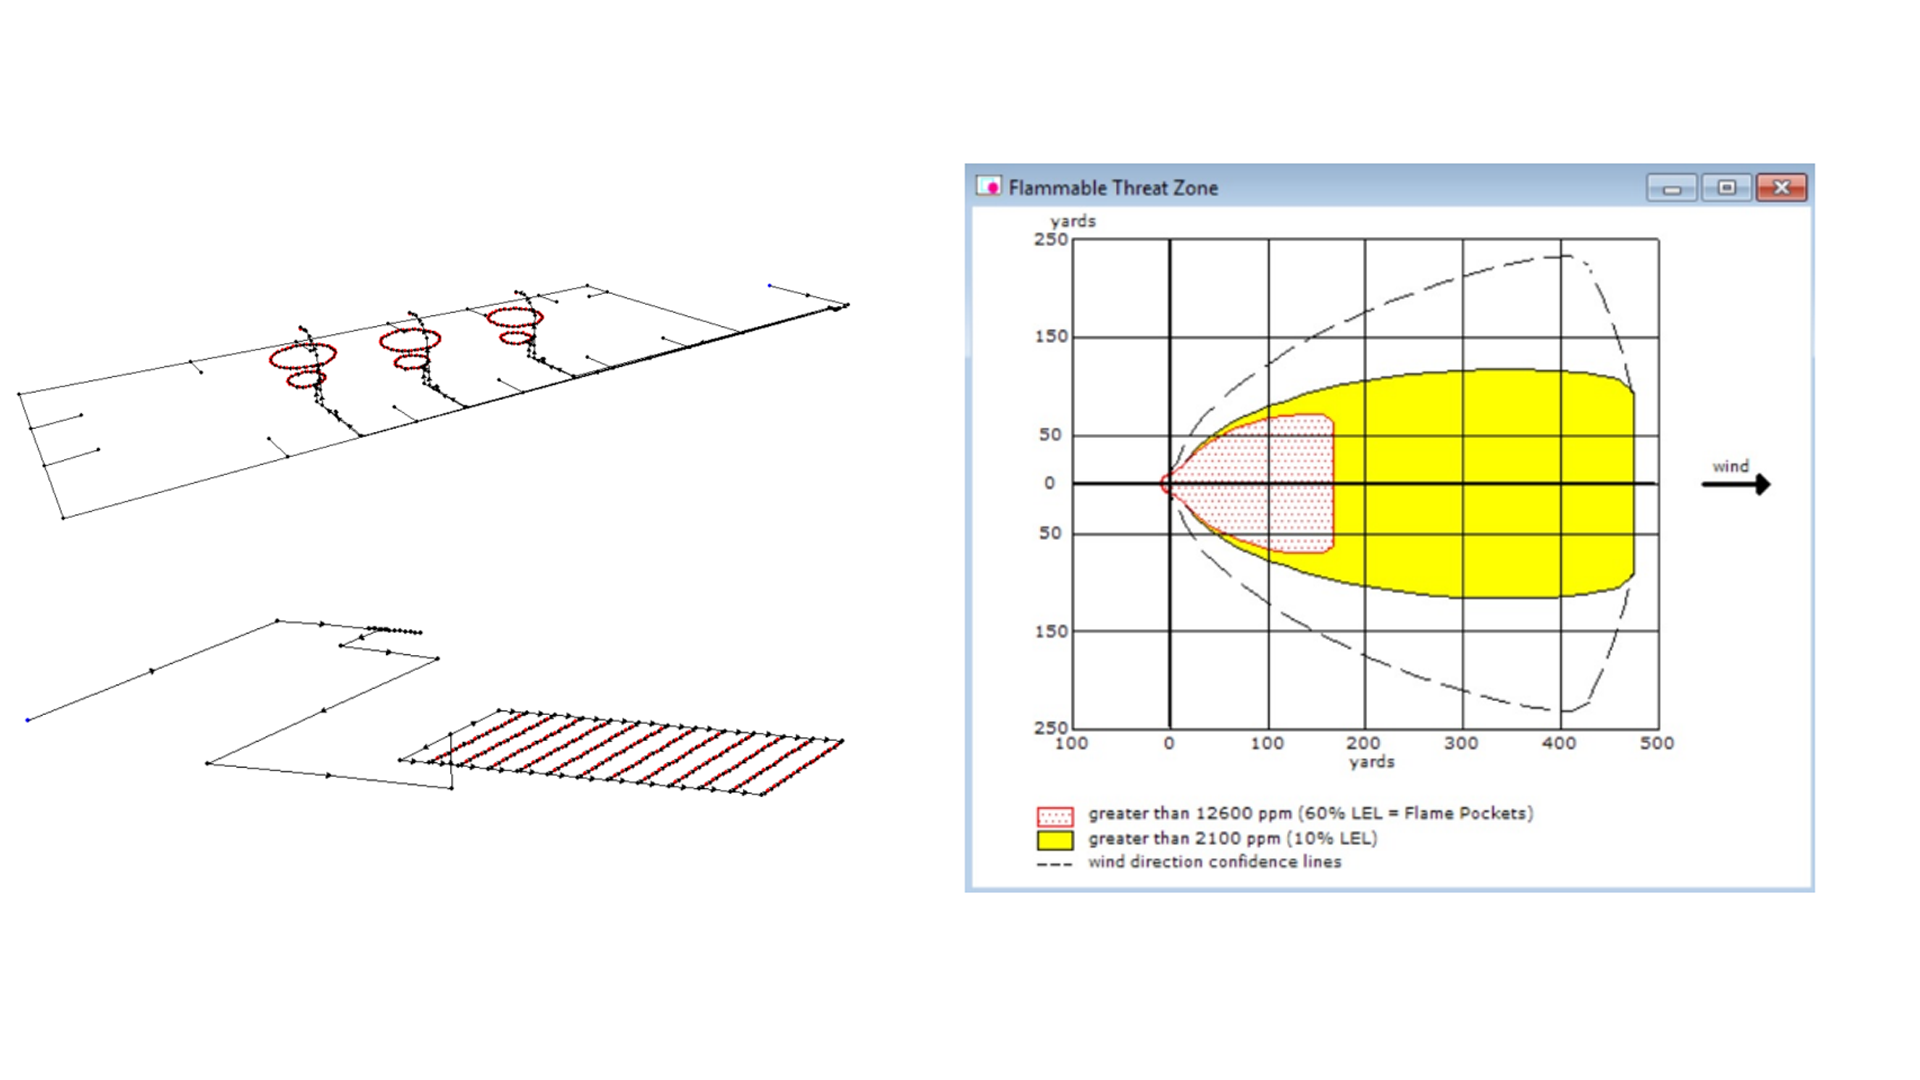Click the blue endpoint node of lower diagram
Screen dimensions: 1920x1080
coord(28,720)
